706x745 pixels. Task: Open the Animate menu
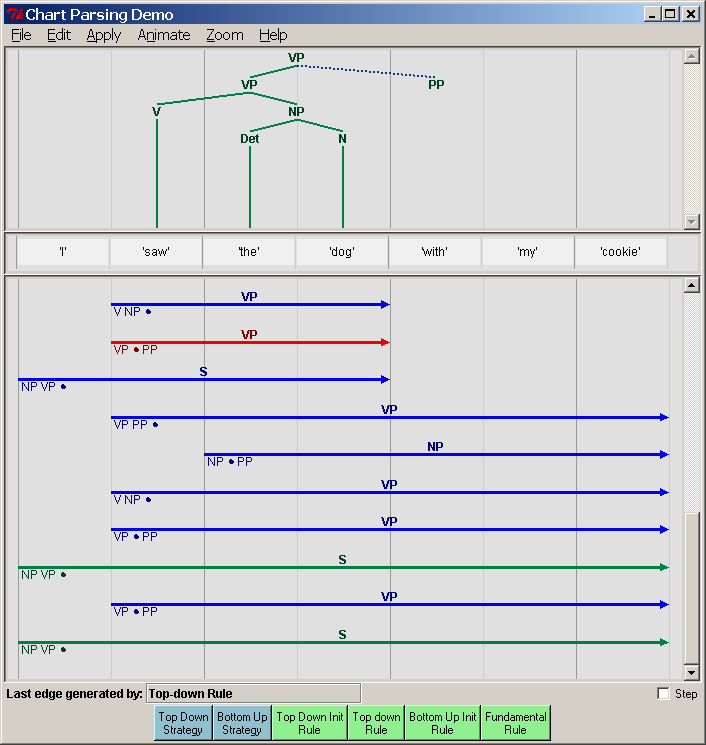click(164, 35)
